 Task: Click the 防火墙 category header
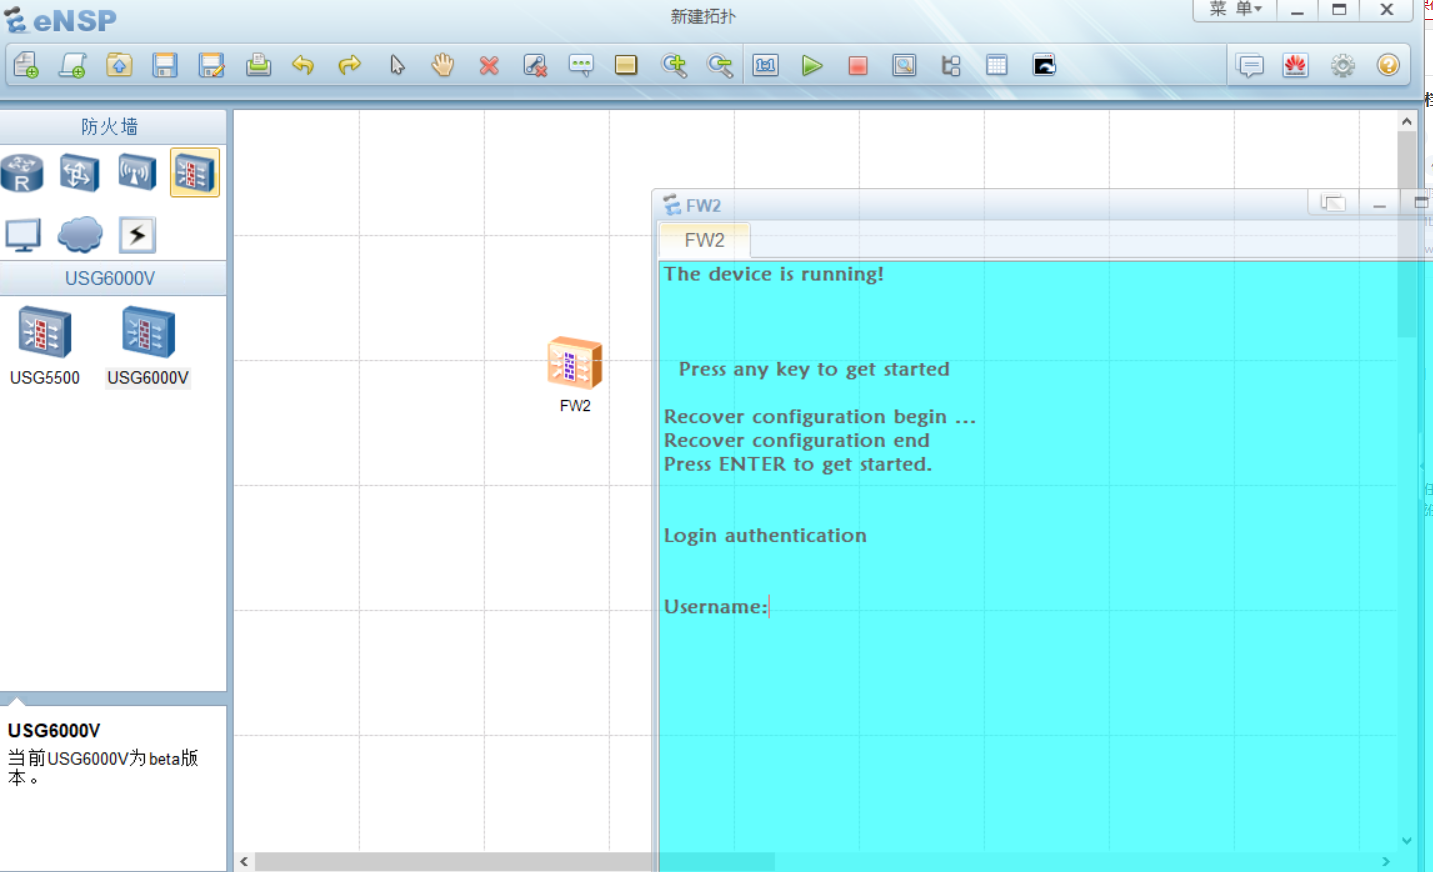click(x=110, y=127)
